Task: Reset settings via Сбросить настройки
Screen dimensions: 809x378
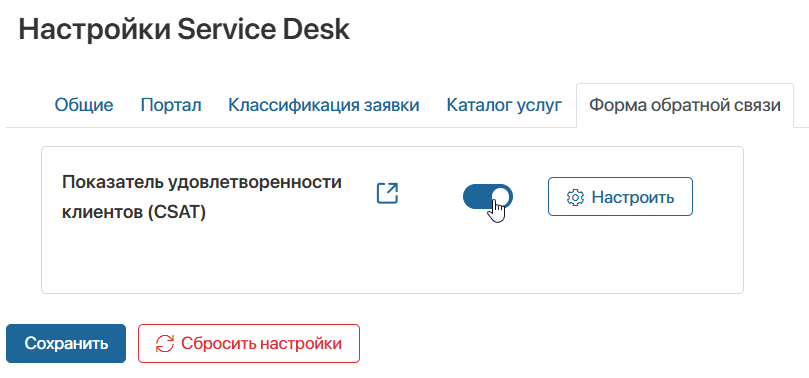Action: [x=249, y=343]
